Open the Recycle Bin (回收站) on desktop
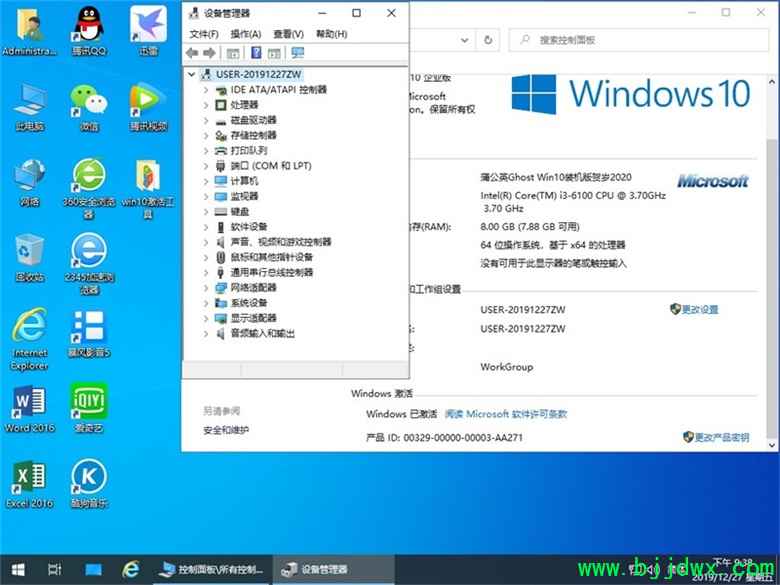Screen dimensions: 780x585 [28, 253]
